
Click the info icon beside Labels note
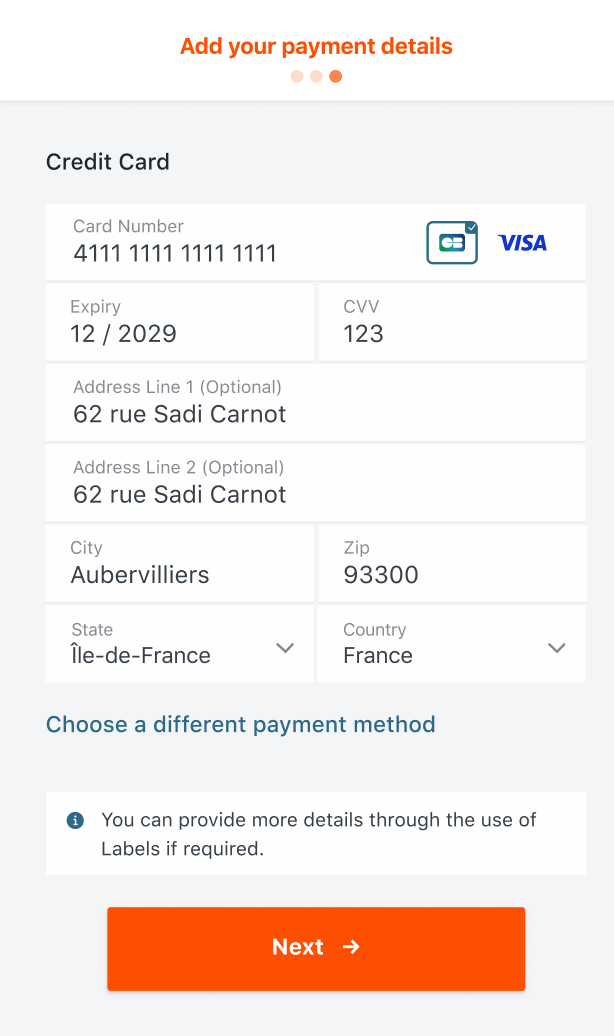[x=75, y=820]
